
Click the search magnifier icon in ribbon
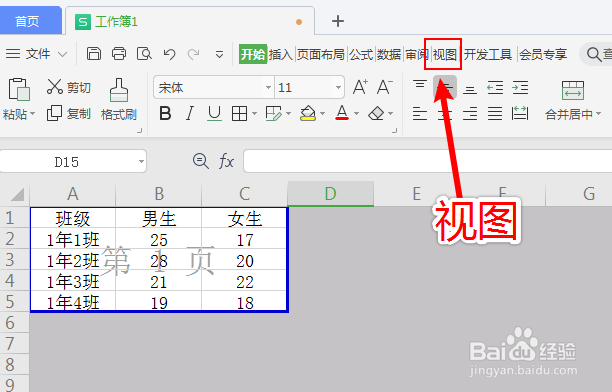pos(594,54)
